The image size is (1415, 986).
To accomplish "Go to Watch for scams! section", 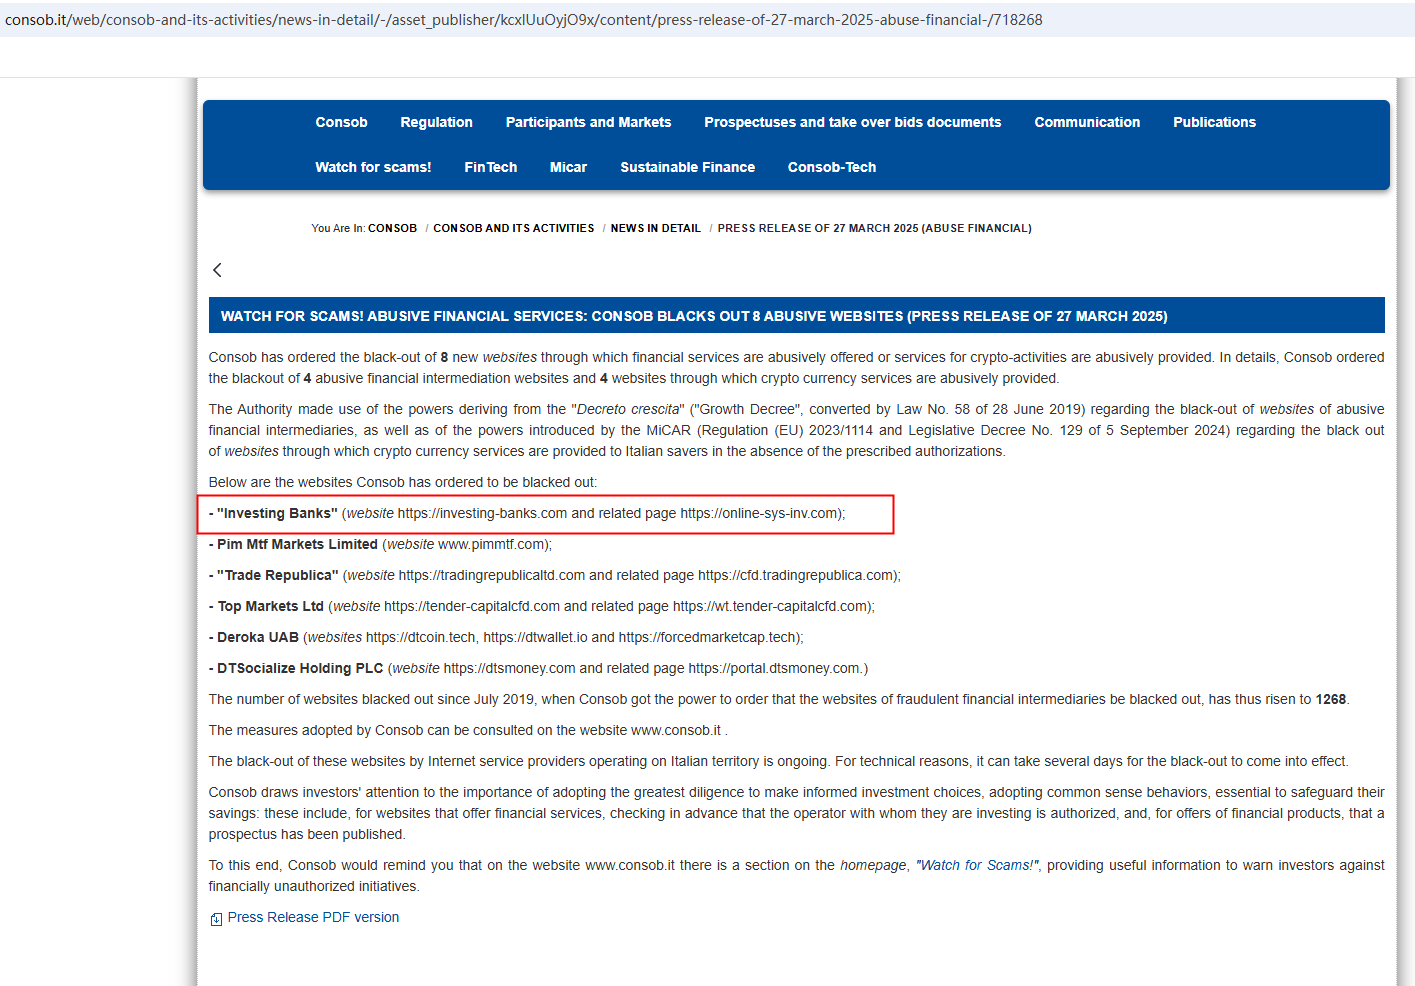I will coord(373,167).
